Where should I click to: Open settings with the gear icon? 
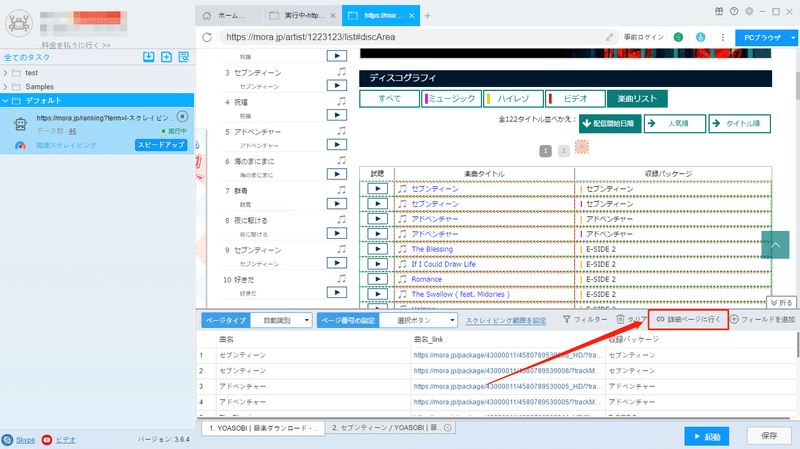[x=749, y=11]
